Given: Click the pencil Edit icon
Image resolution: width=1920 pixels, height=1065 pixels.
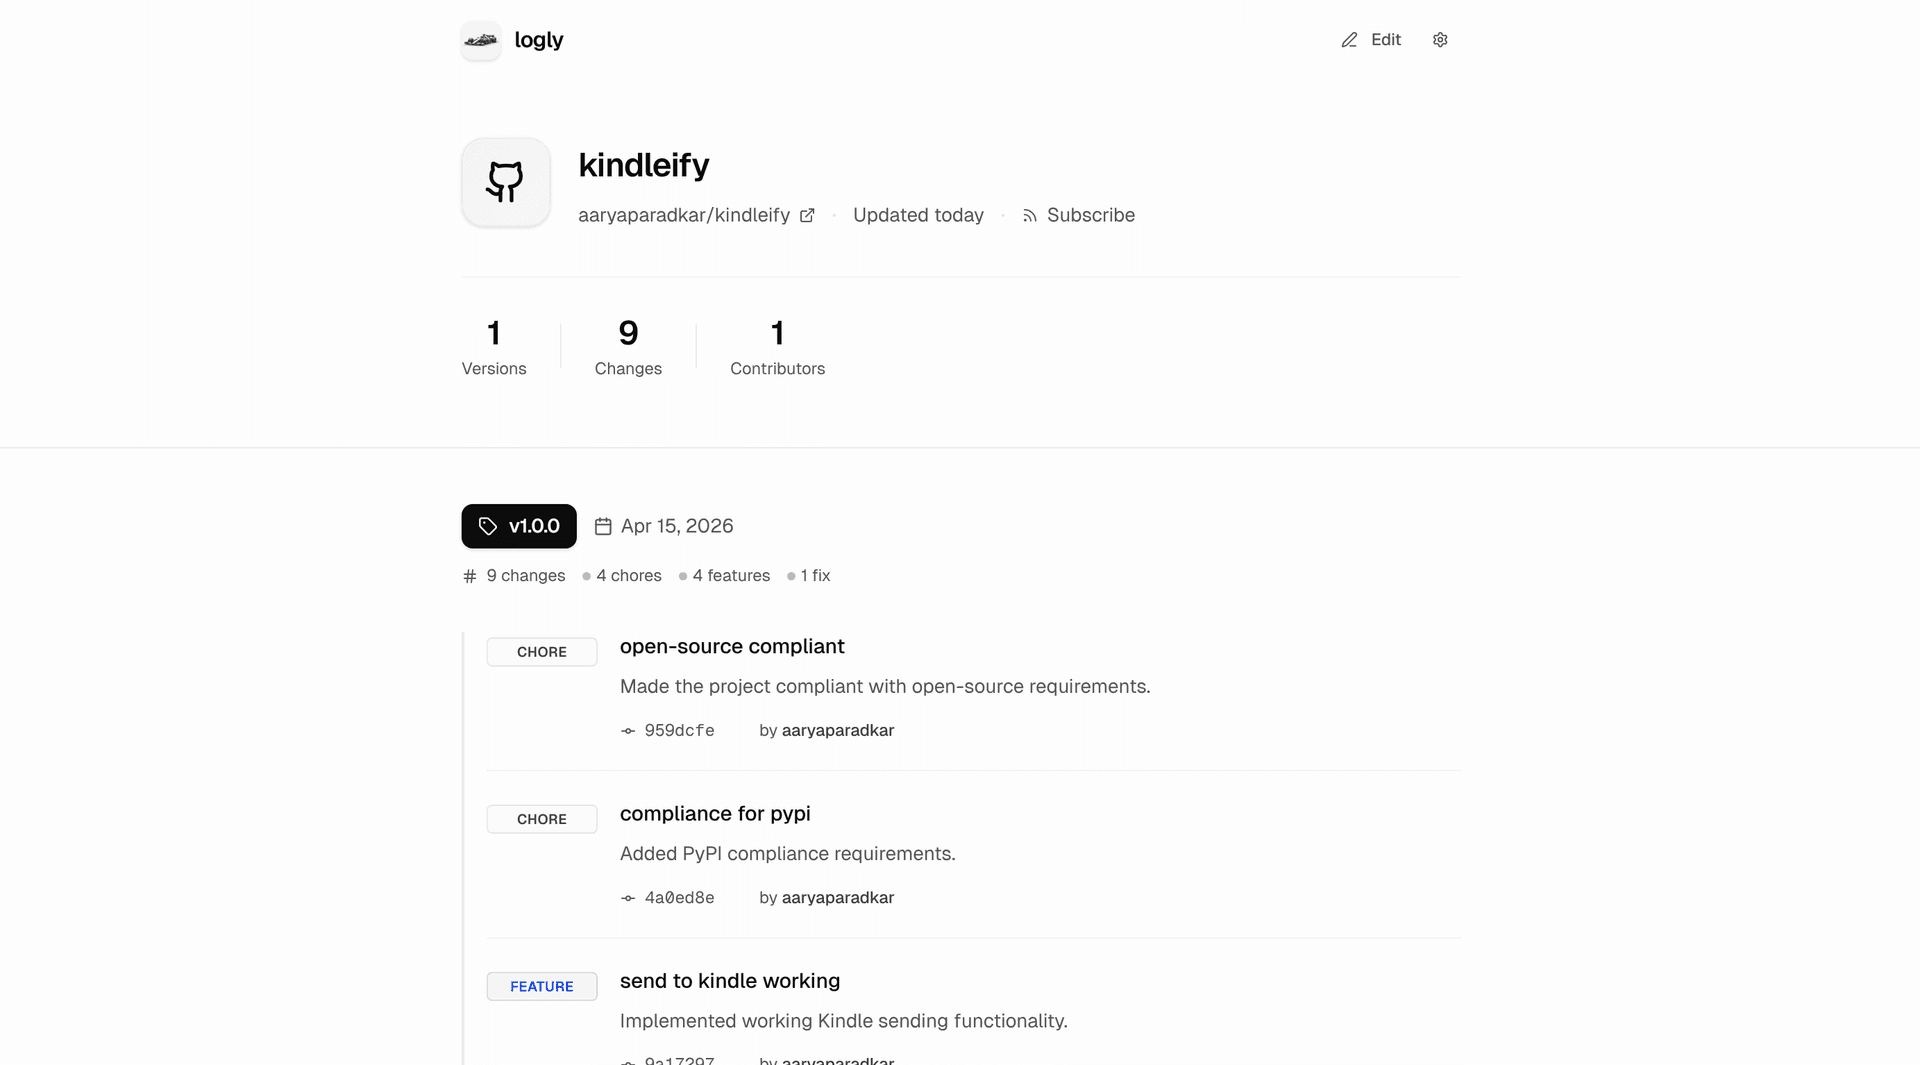Looking at the screenshot, I should (x=1349, y=40).
